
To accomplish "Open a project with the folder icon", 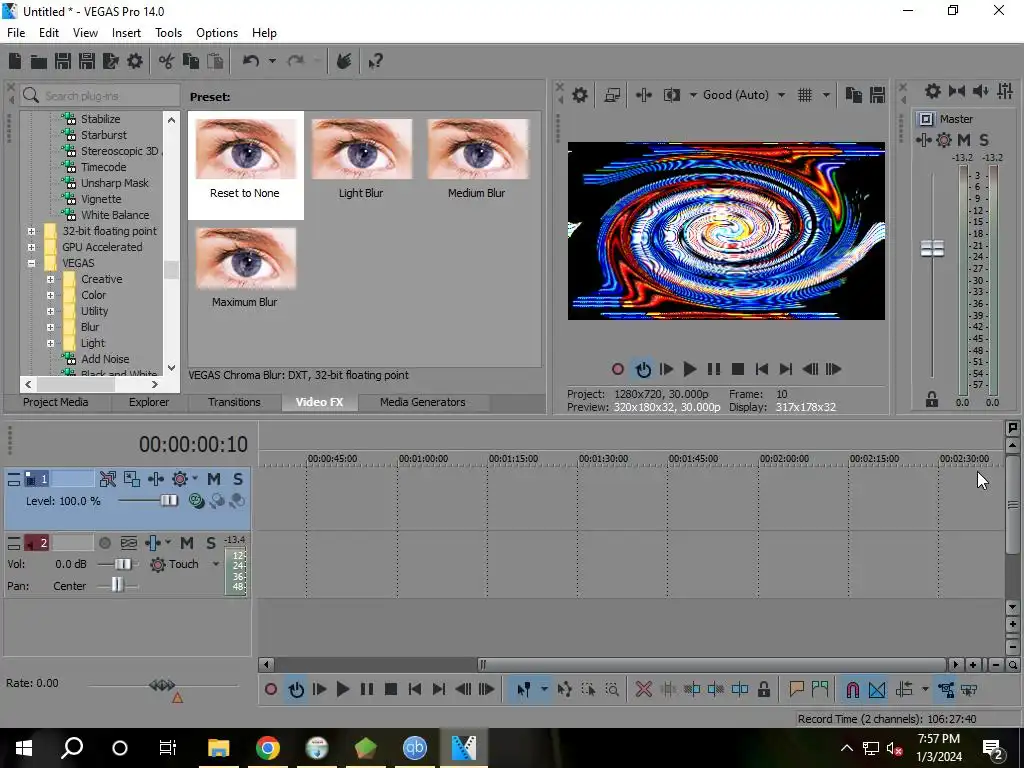I will 39,61.
